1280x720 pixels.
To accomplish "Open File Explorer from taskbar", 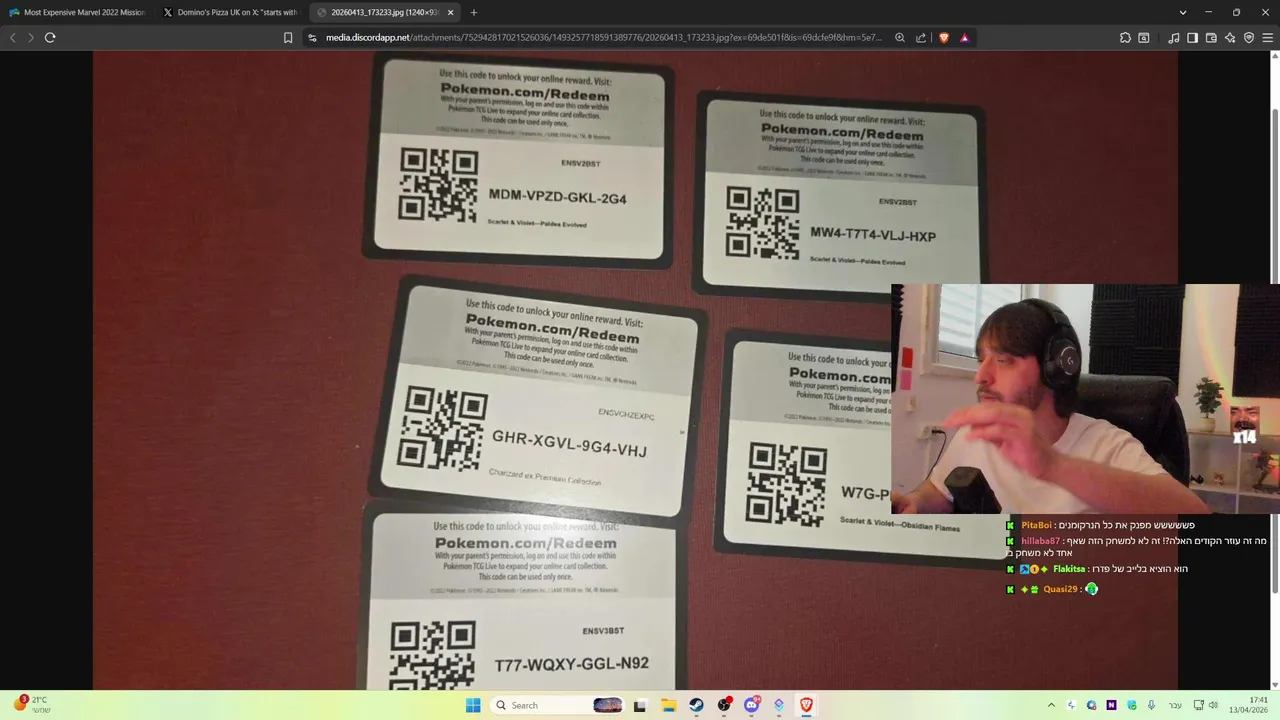I will point(668,705).
